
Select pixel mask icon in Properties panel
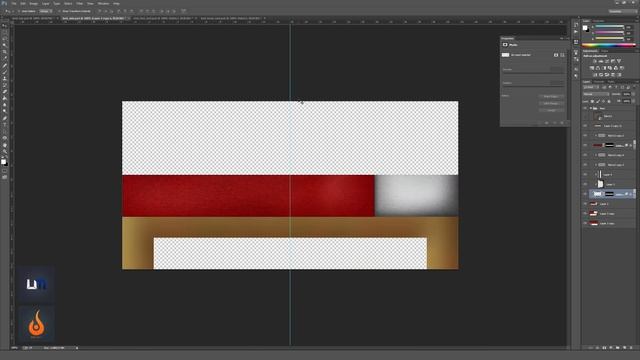coord(556,55)
